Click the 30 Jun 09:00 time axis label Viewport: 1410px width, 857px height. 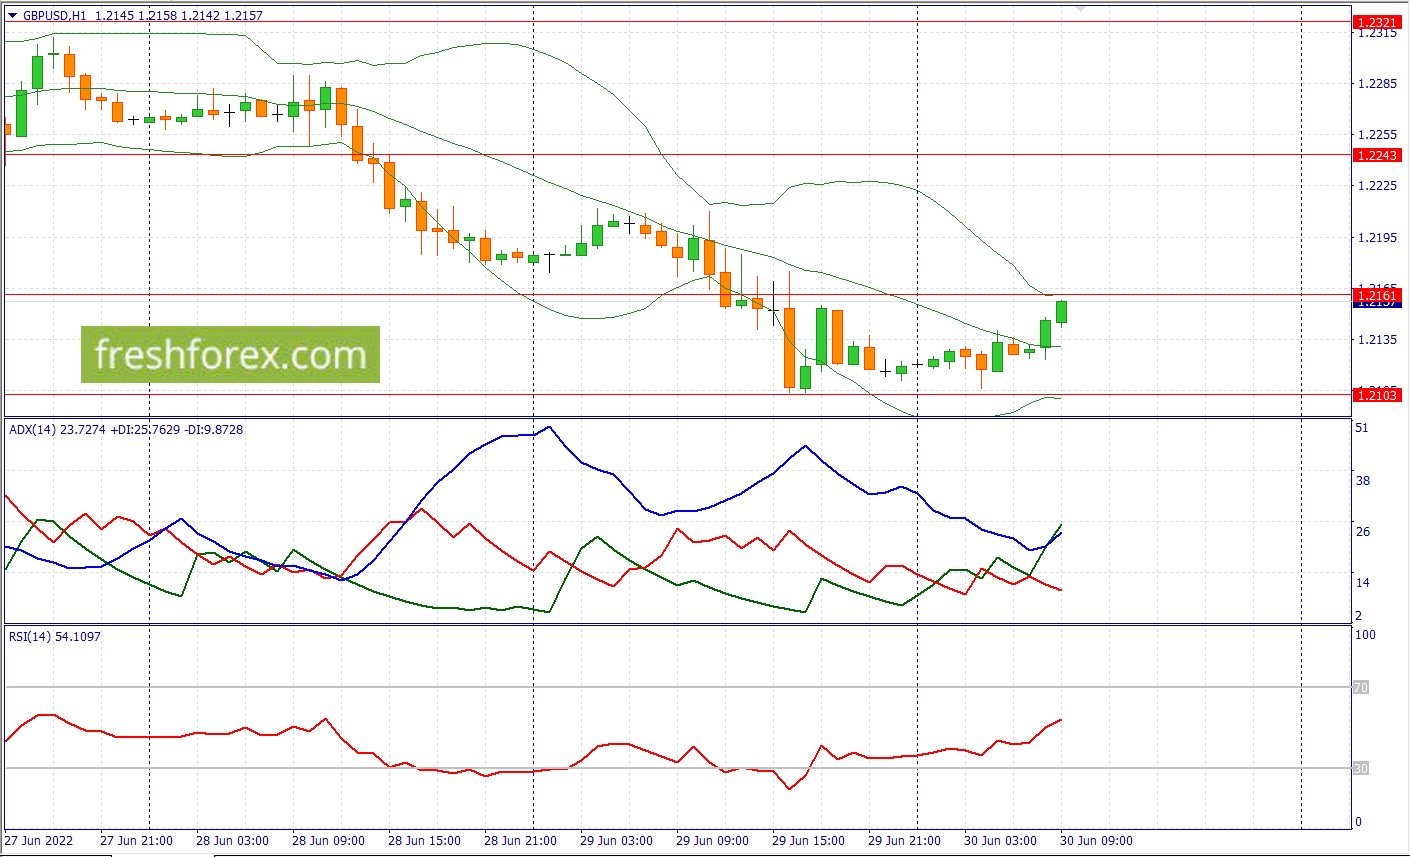click(1096, 840)
